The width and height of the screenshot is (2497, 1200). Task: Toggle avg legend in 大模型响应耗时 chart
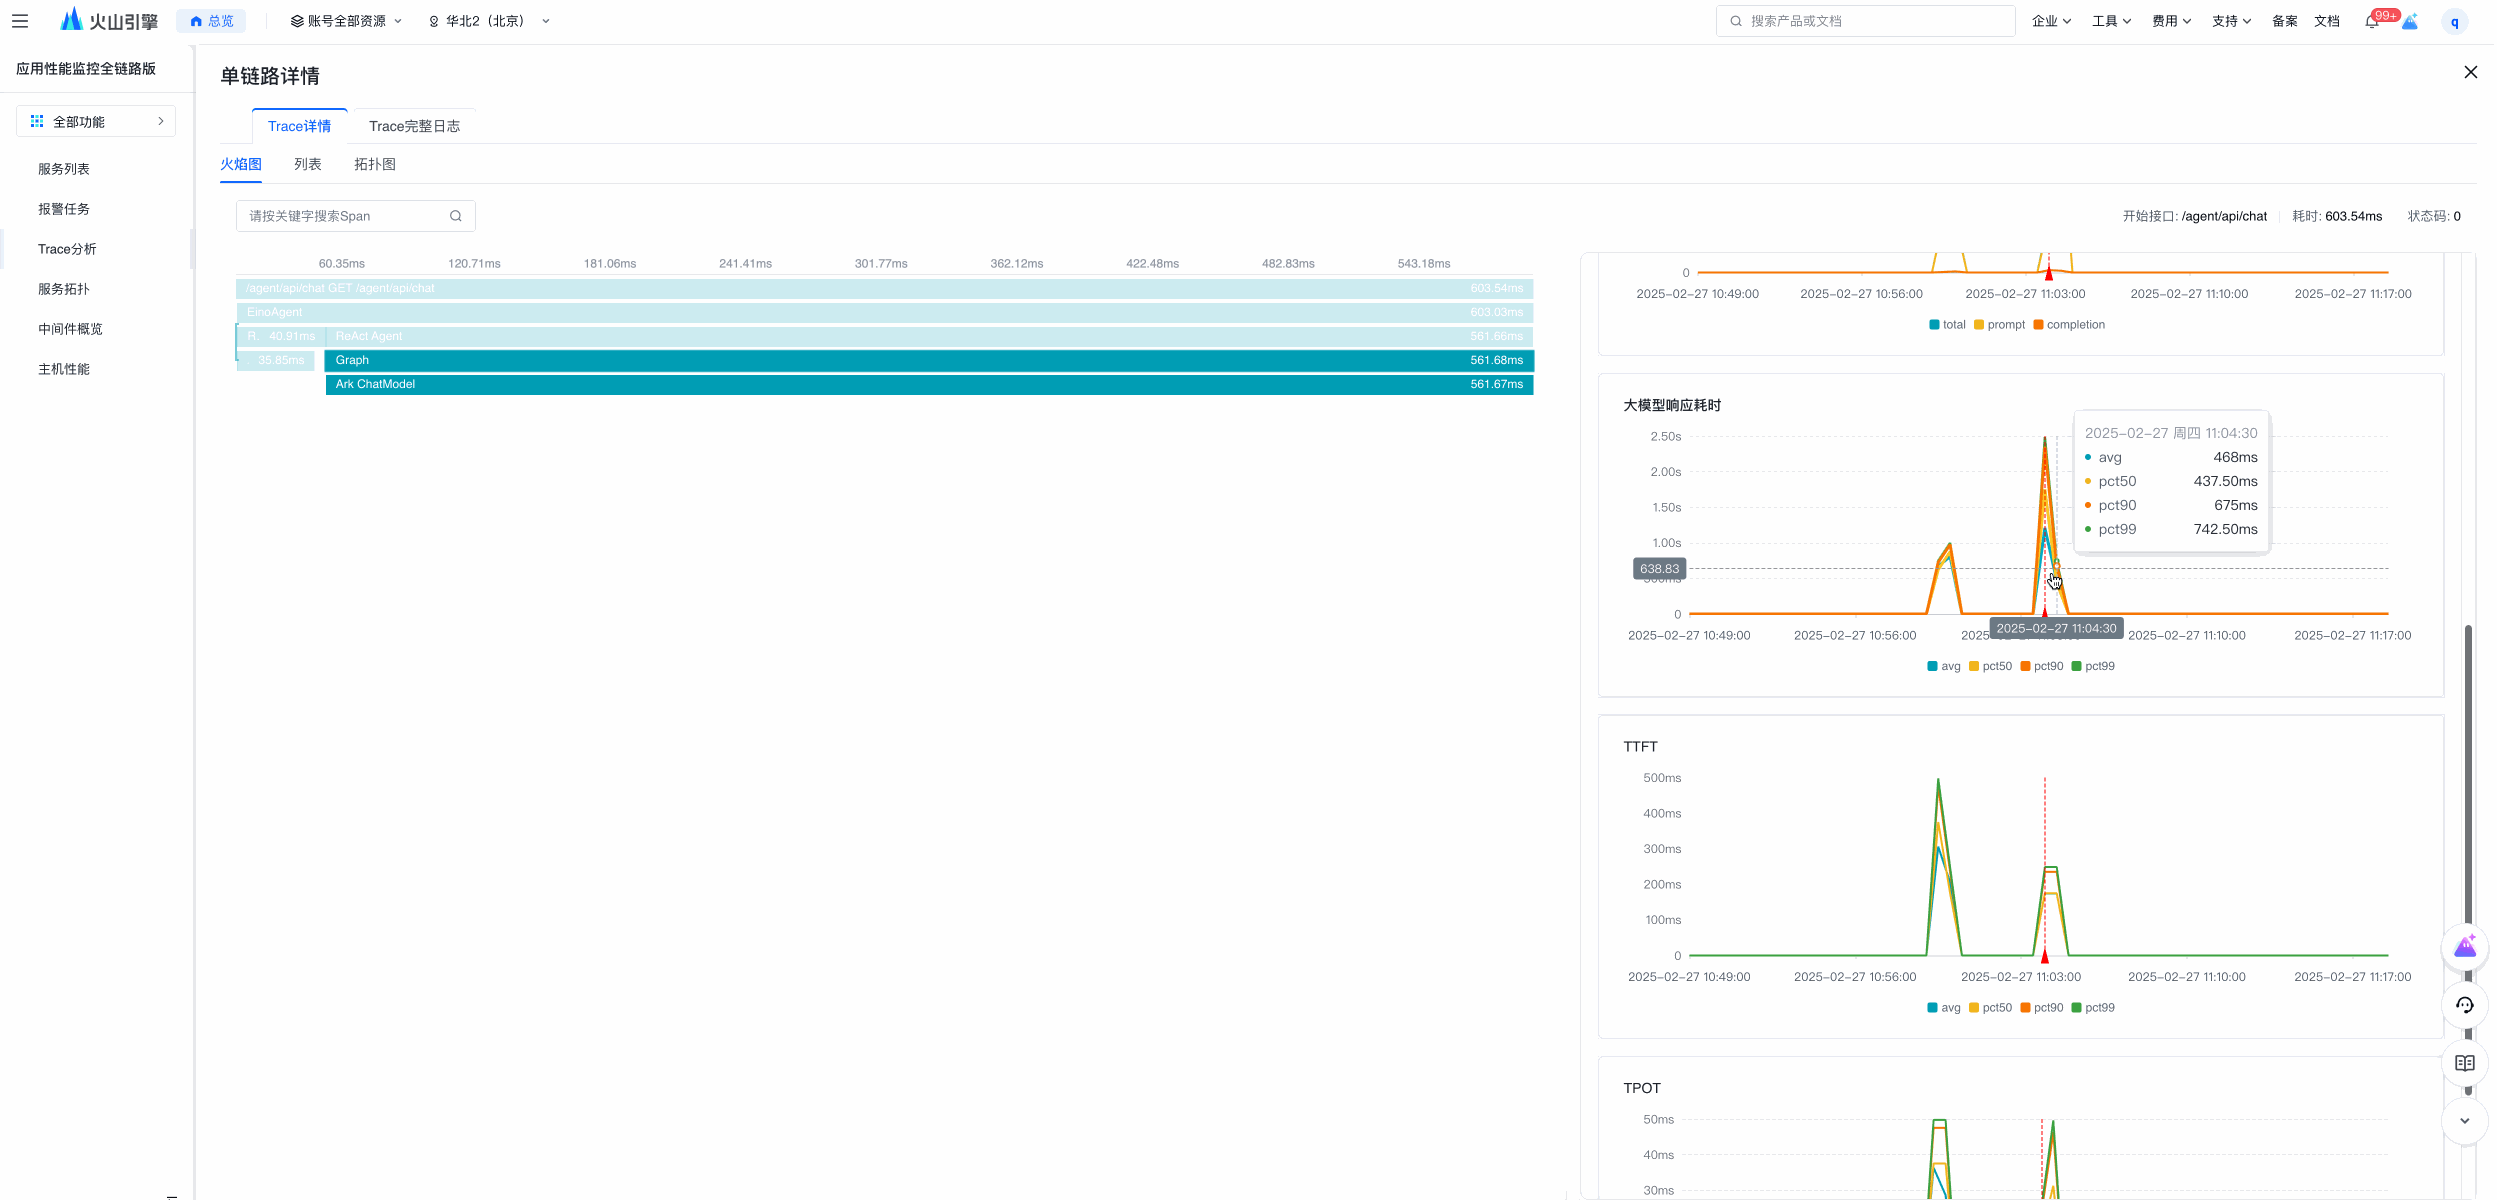tap(1943, 667)
